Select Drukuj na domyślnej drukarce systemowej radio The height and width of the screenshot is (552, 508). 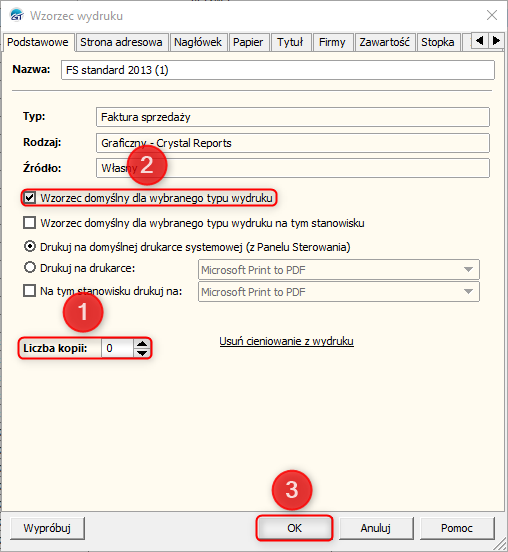pyautogui.click(x=30, y=246)
